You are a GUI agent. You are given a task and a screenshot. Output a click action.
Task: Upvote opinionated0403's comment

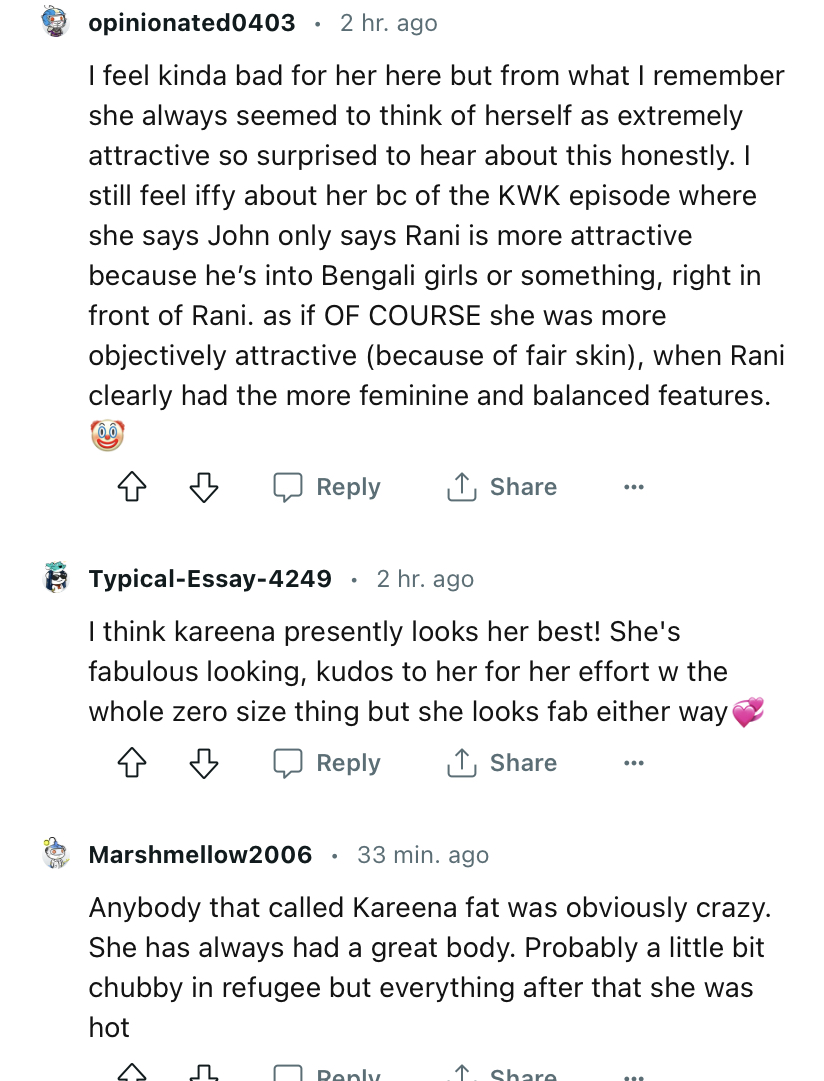(x=132, y=487)
